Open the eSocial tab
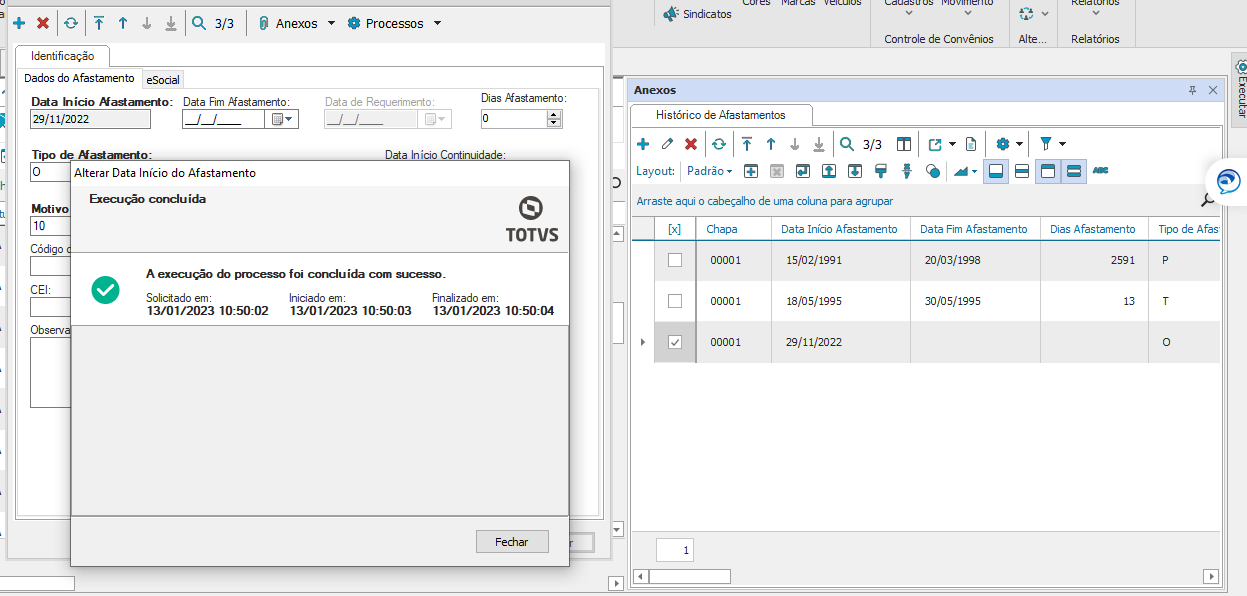The height and width of the screenshot is (596, 1247). pyautogui.click(x=163, y=79)
